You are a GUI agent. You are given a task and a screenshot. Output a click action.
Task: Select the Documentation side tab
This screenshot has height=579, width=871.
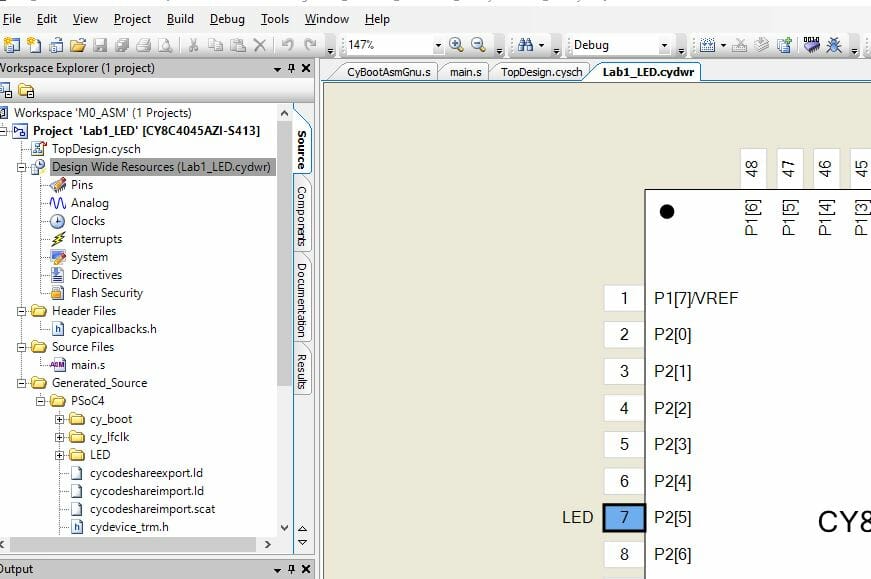(x=302, y=300)
